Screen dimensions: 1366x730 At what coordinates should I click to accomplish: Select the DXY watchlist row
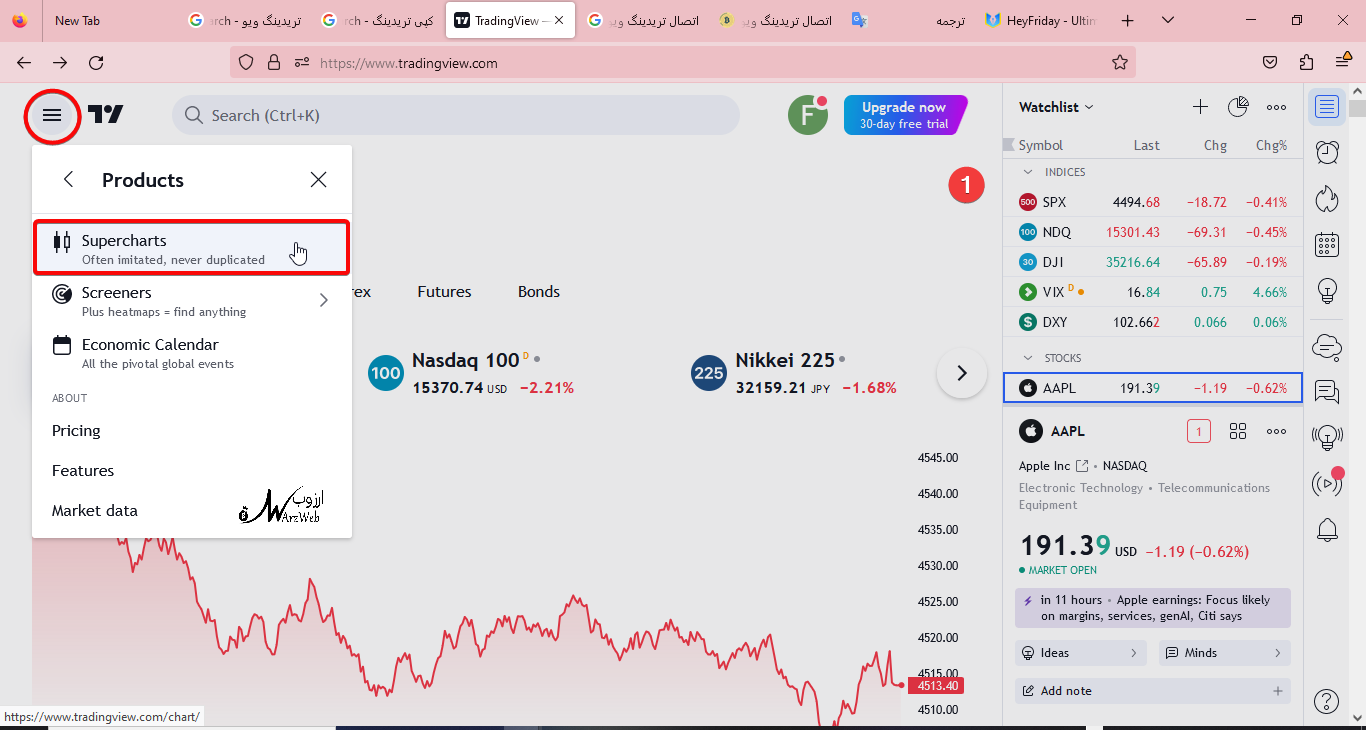coord(1153,322)
